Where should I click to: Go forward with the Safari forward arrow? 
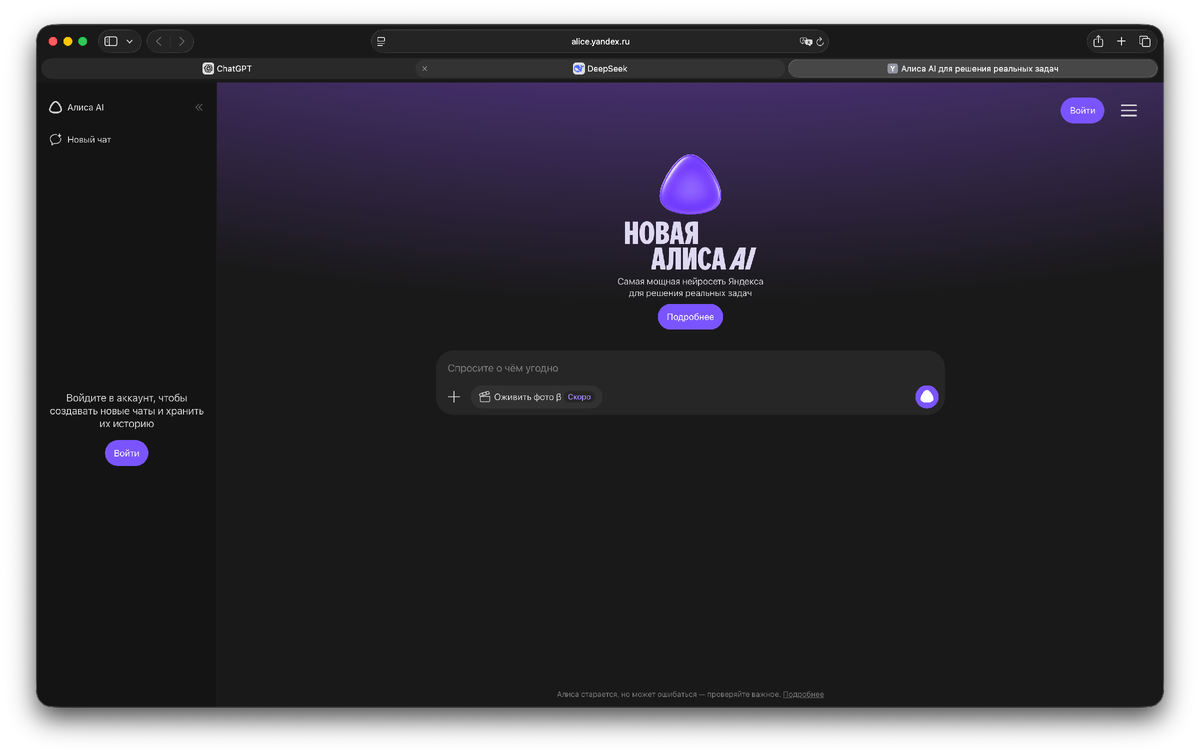pyautogui.click(x=182, y=41)
